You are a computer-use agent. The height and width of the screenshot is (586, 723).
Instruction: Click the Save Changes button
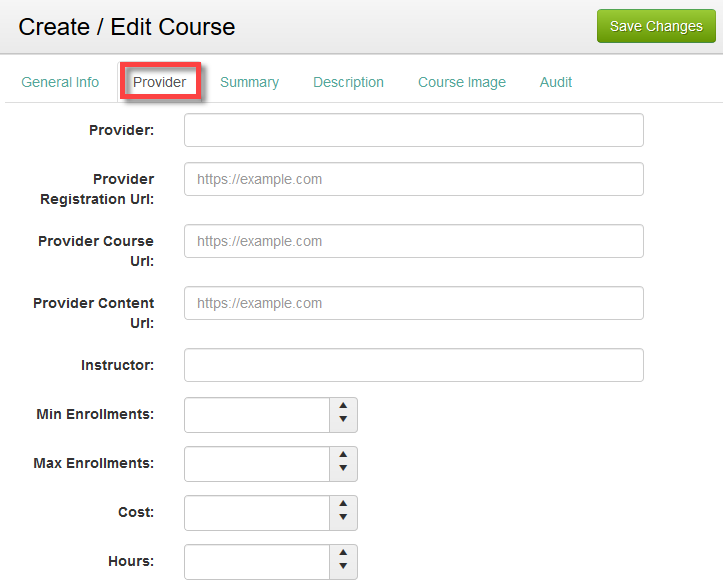pyautogui.click(x=656, y=26)
